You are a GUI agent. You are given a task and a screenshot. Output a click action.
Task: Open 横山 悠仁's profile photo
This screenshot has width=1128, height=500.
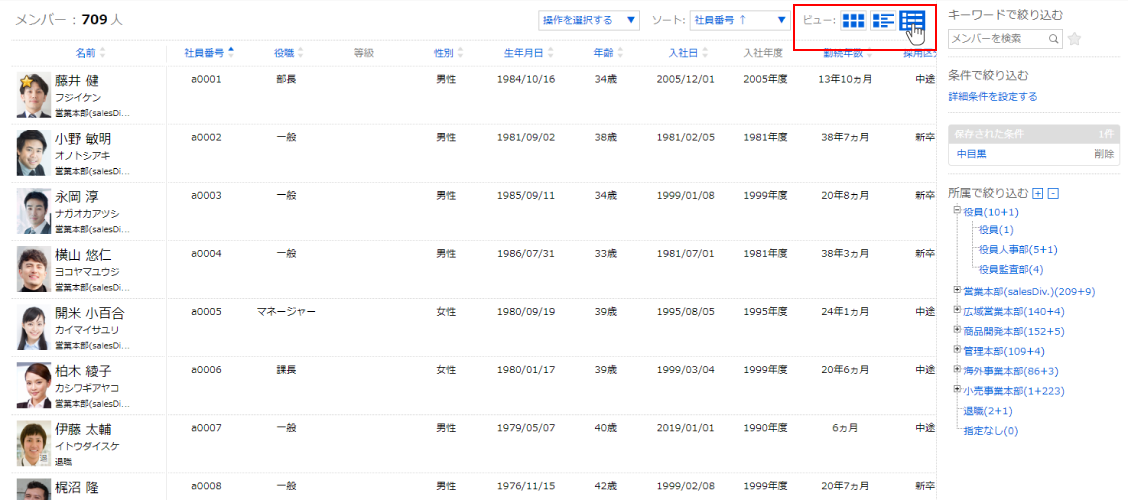pos(34,270)
